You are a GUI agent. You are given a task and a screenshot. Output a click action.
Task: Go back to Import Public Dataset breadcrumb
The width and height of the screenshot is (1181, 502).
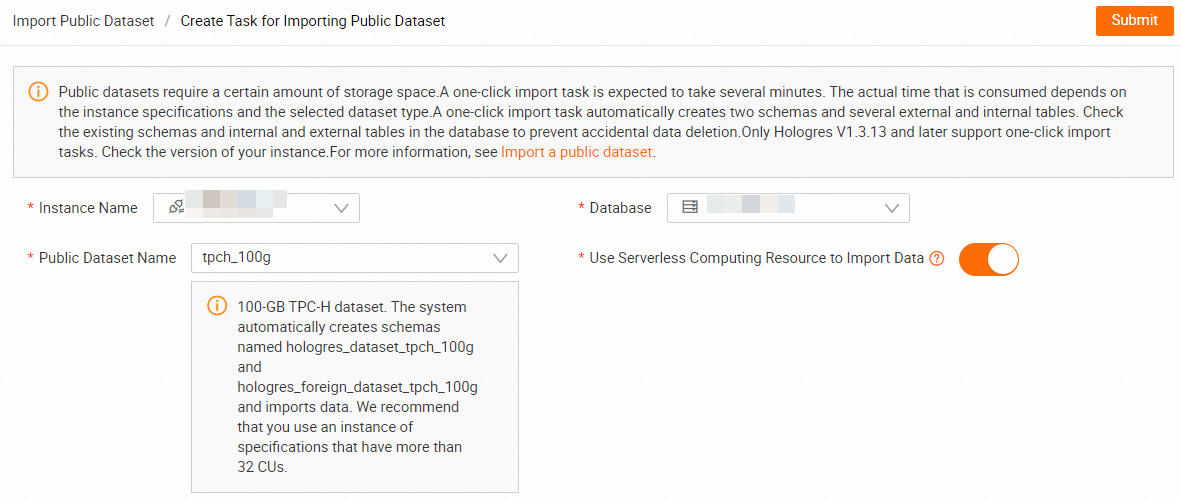point(83,21)
